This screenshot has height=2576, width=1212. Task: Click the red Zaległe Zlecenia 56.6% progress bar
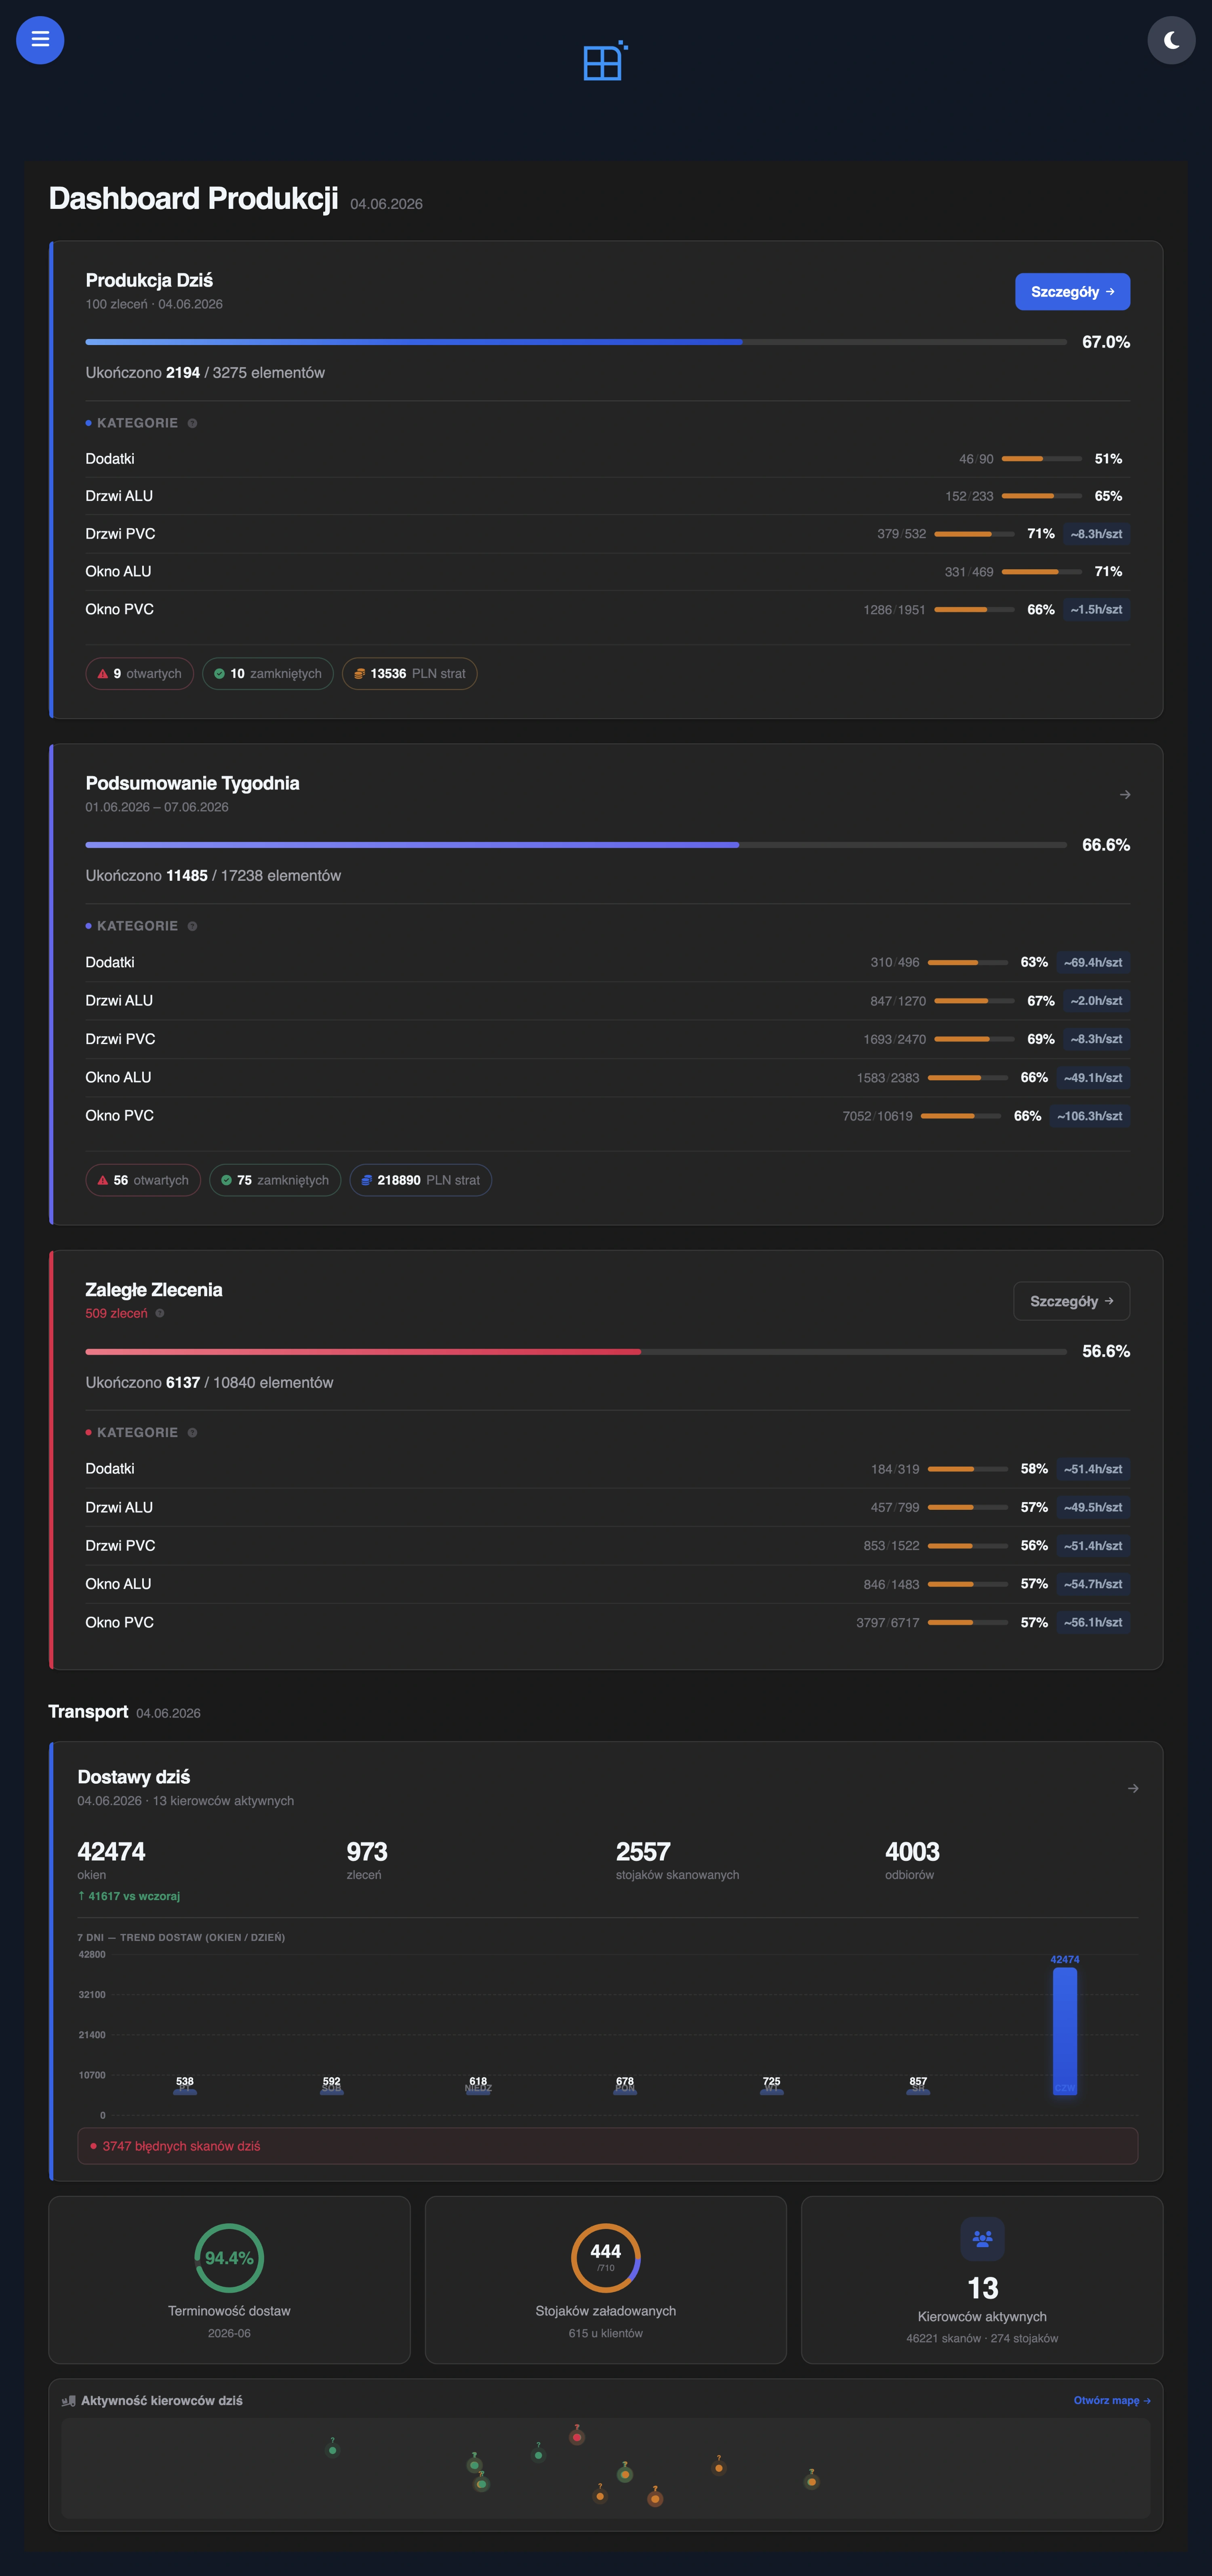pyautogui.click(x=576, y=1352)
